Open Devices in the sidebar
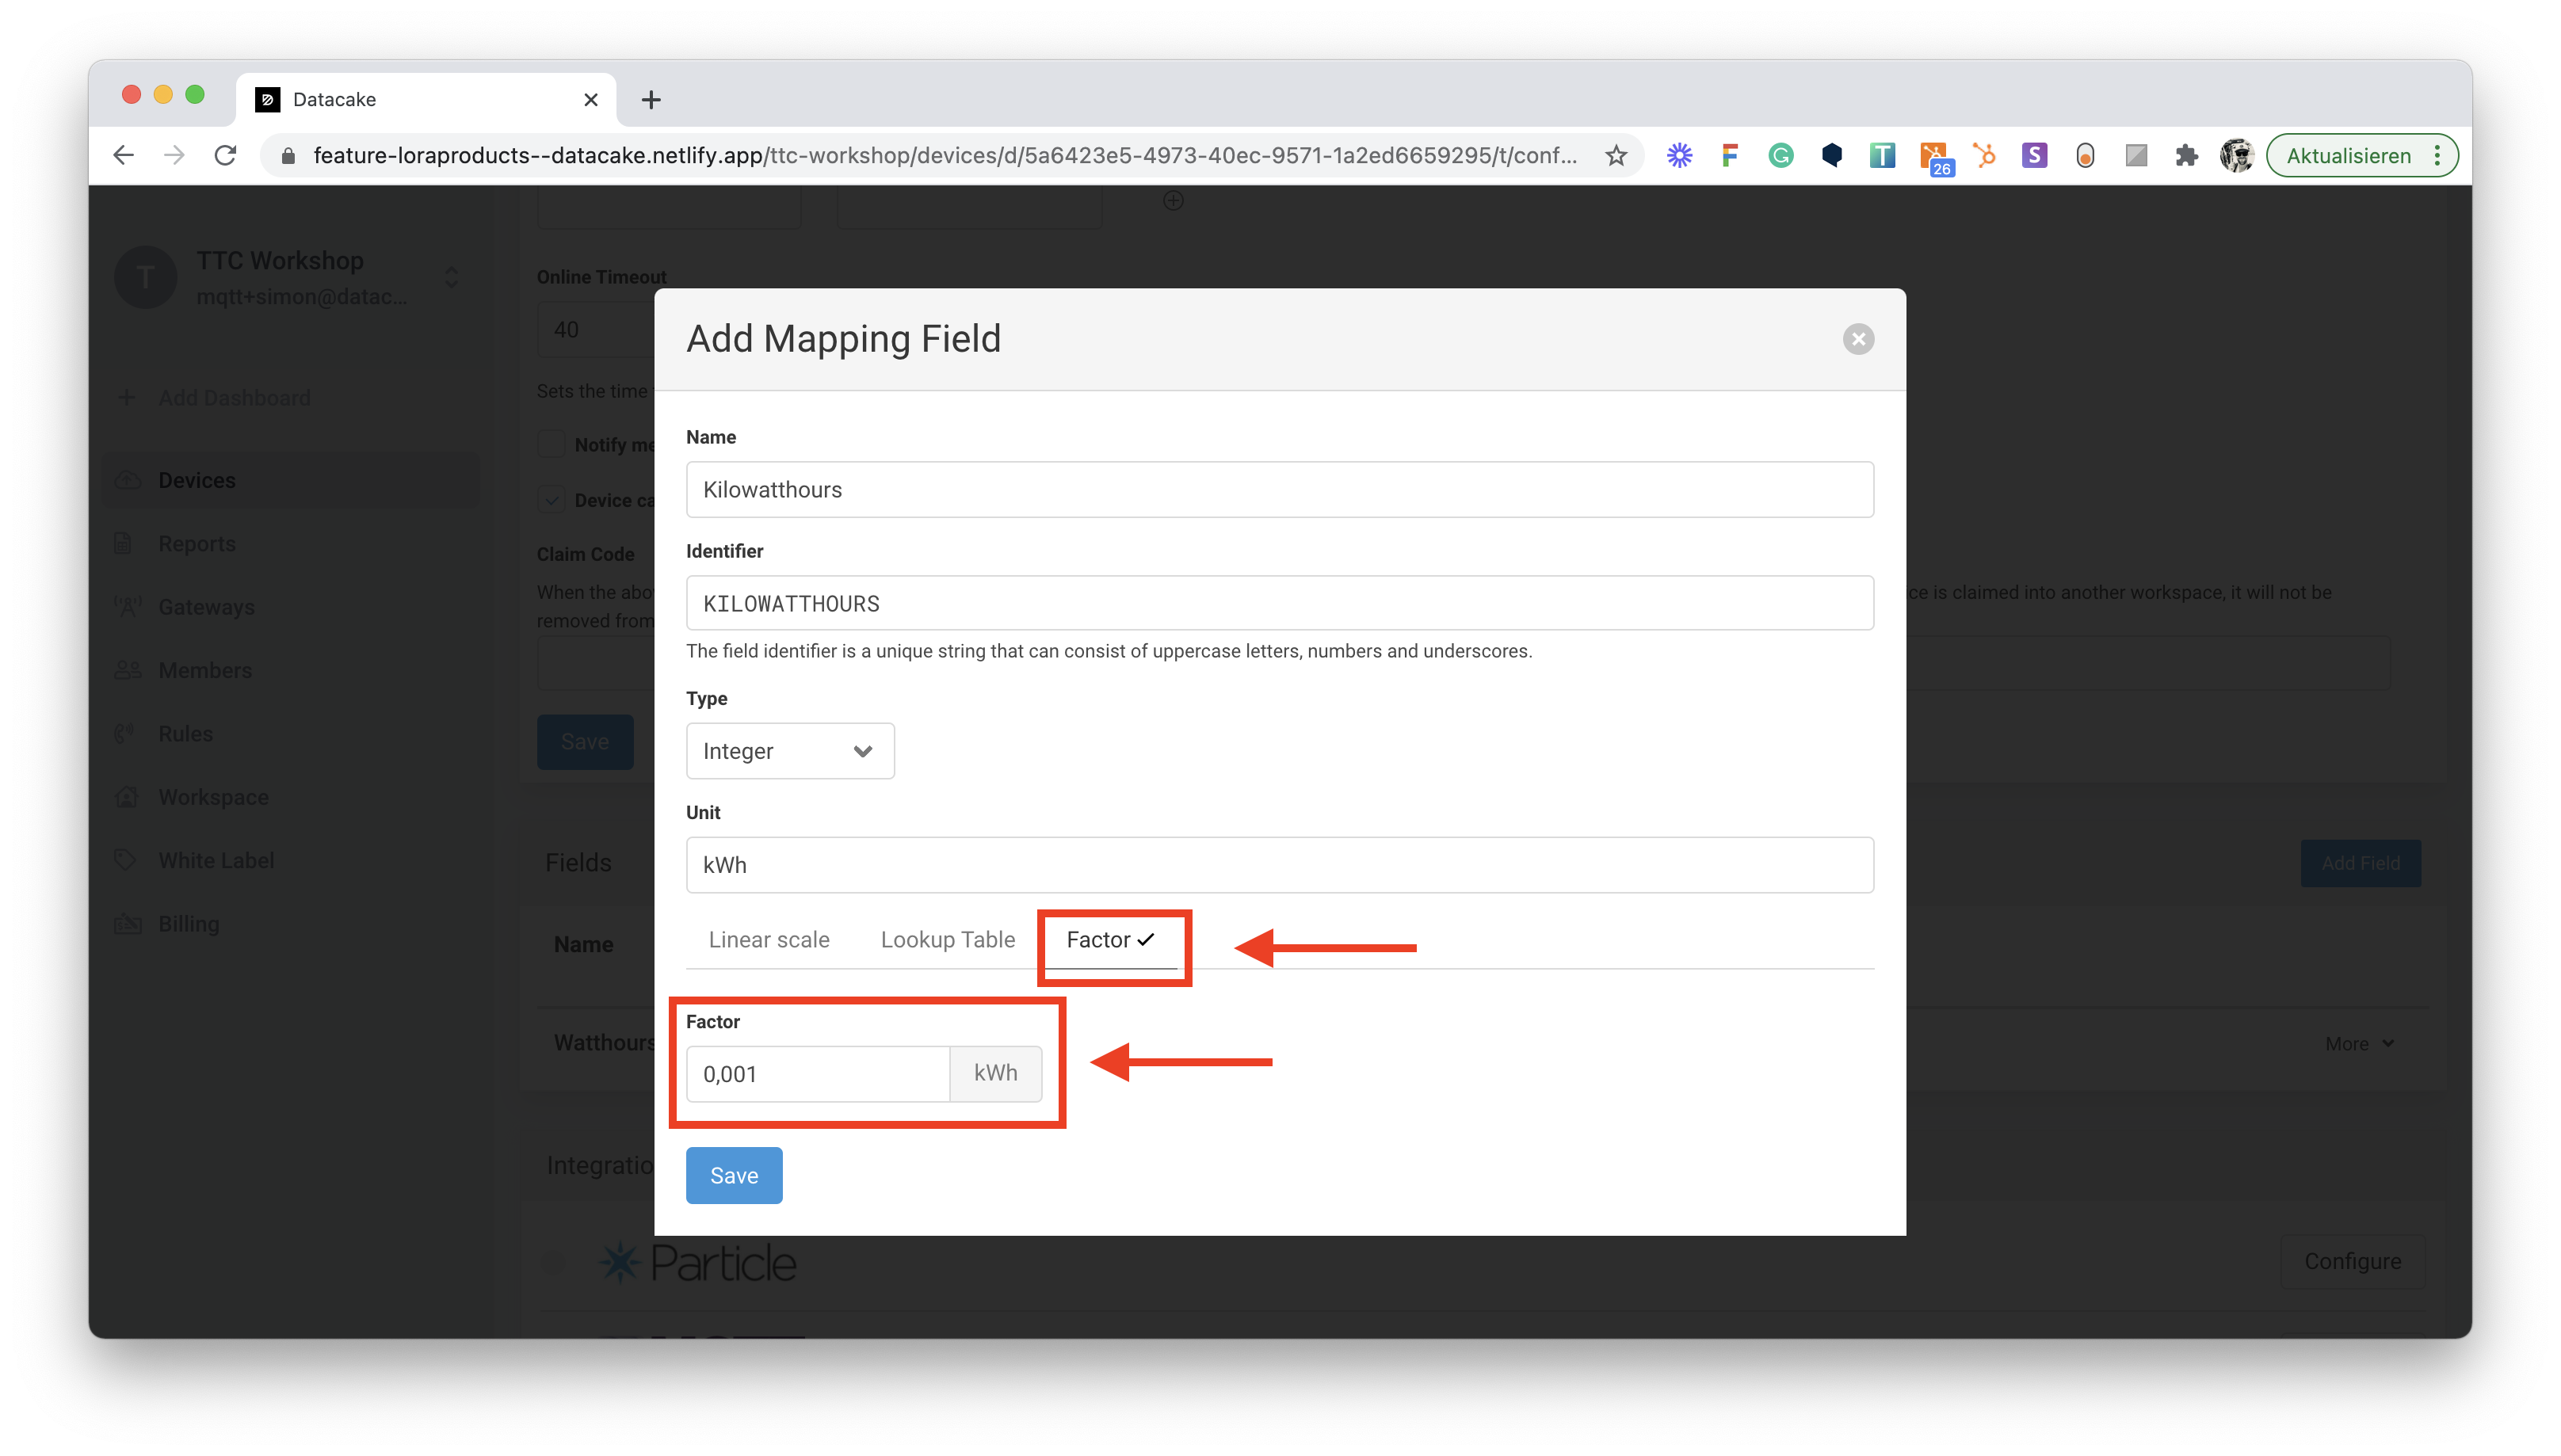The image size is (2561, 1456). pyautogui.click(x=290, y=480)
